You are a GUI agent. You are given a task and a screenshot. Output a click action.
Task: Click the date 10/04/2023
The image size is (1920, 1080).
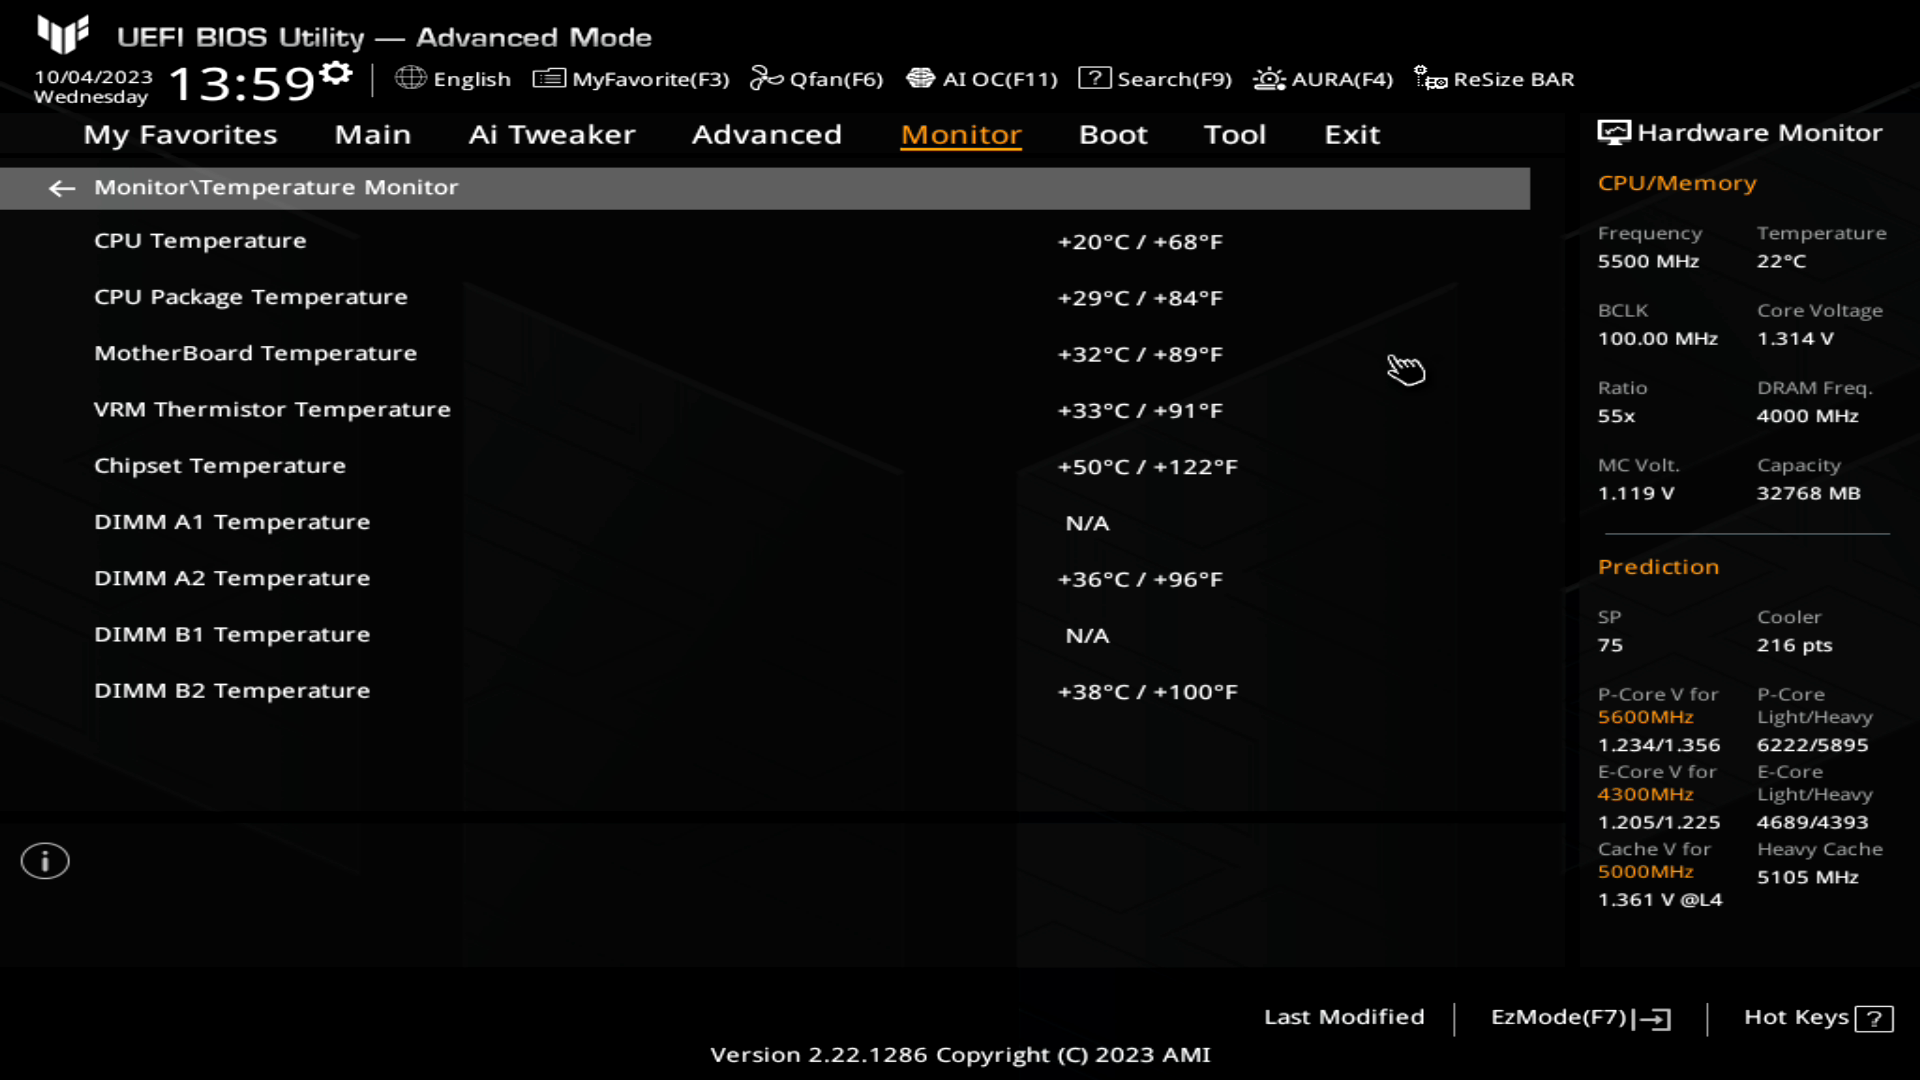point(94,77)
